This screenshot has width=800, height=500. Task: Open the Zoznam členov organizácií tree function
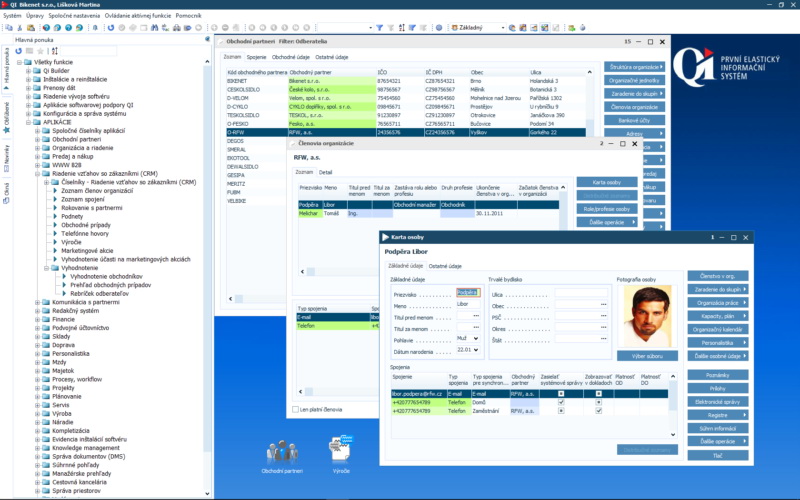[97, 191]
